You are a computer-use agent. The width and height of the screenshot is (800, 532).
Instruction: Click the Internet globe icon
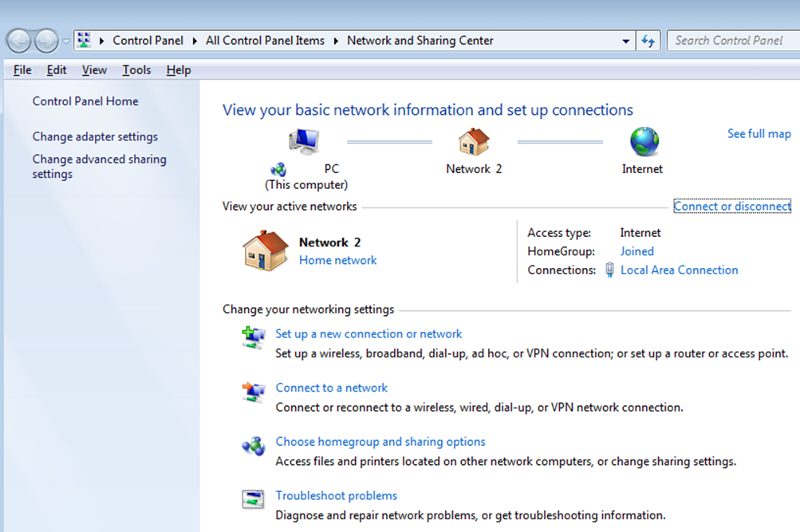tap(644, 141)
